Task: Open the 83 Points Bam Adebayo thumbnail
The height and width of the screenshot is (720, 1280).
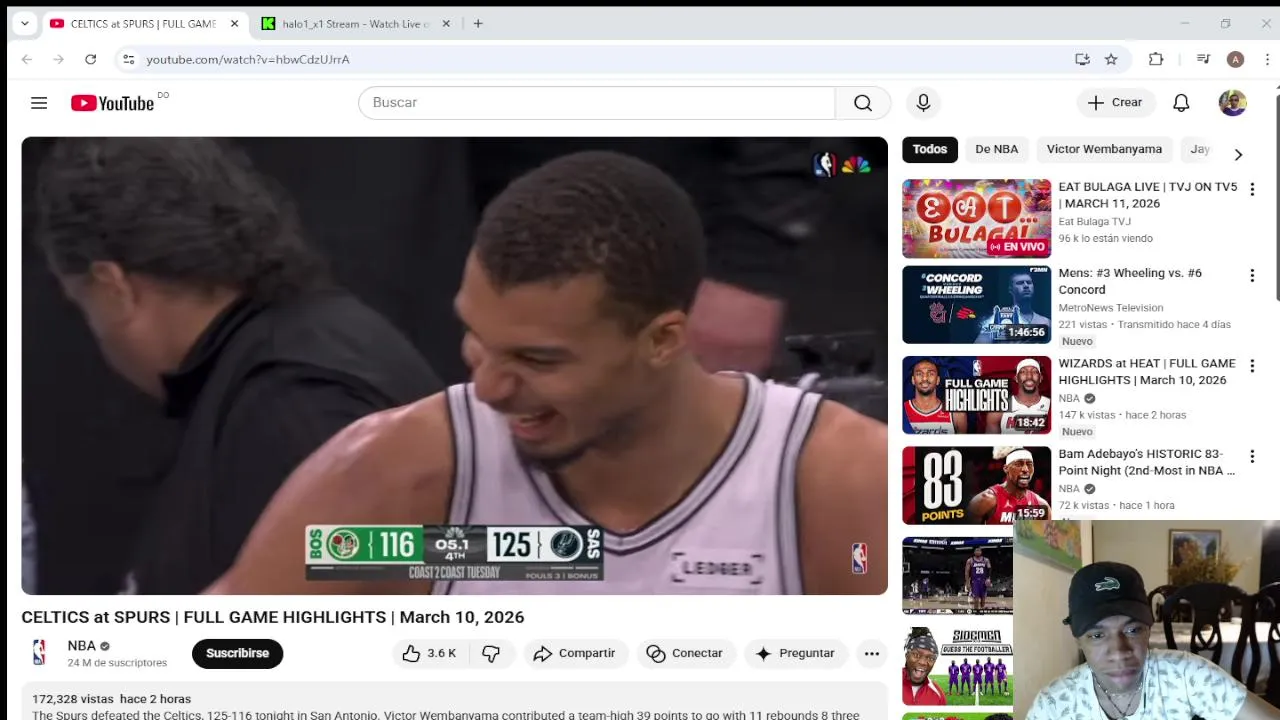Action: [x=976, y=485]
